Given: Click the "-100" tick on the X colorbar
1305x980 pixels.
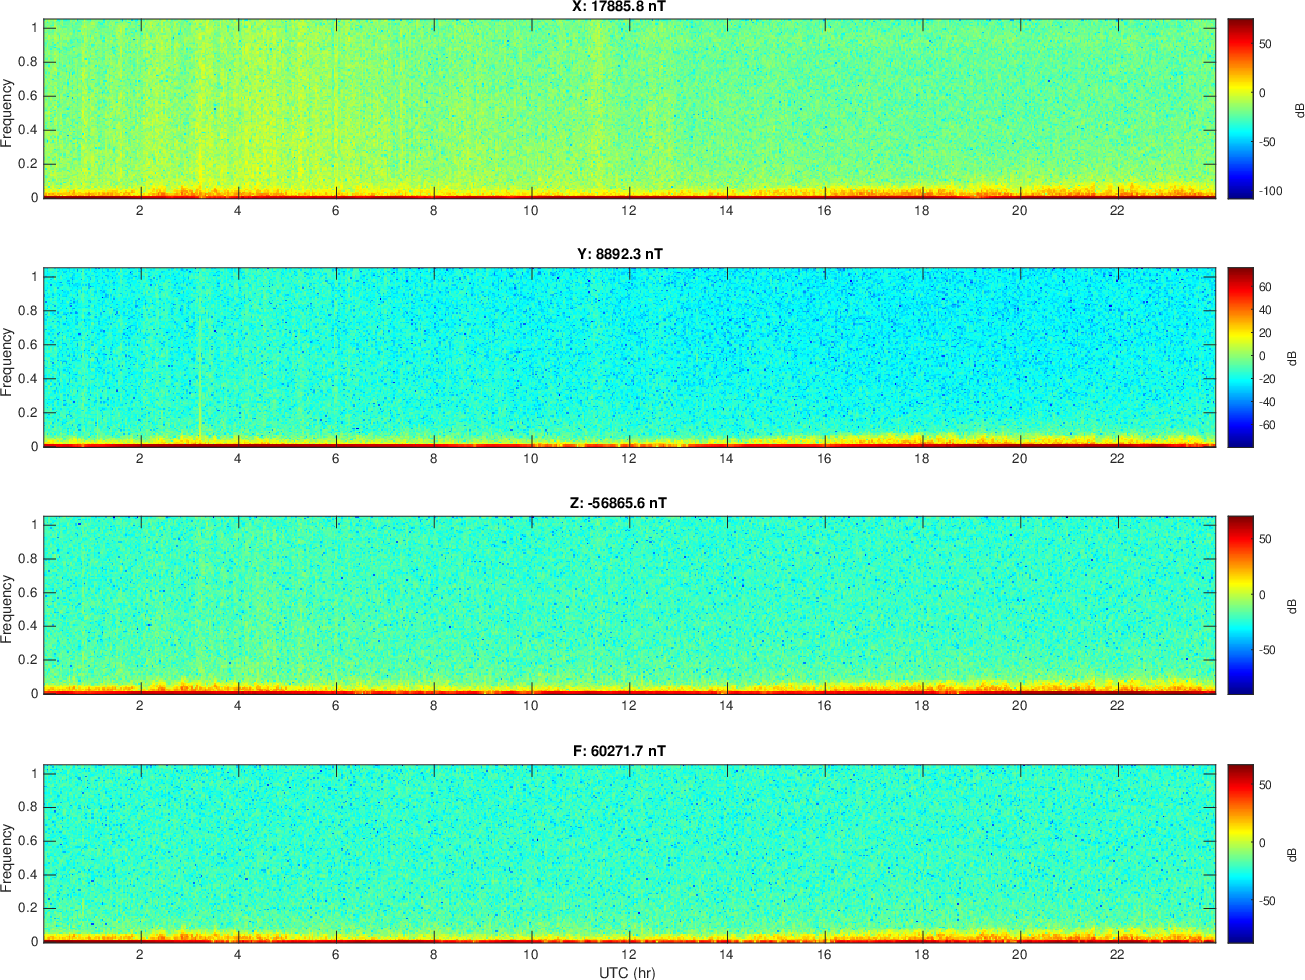Looking at the screenshot, I should 1271,190.
